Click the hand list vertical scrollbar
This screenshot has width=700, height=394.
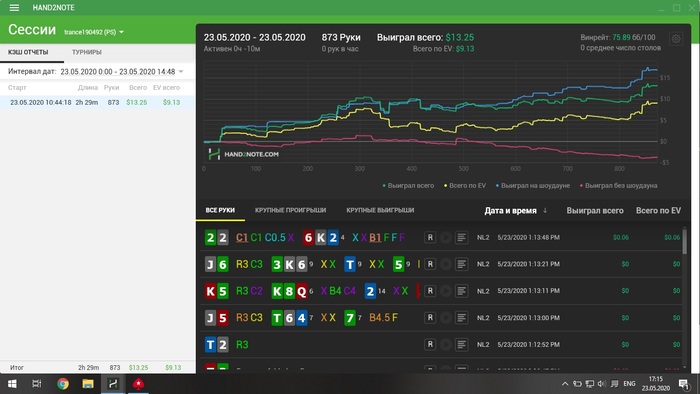(684, 241)
